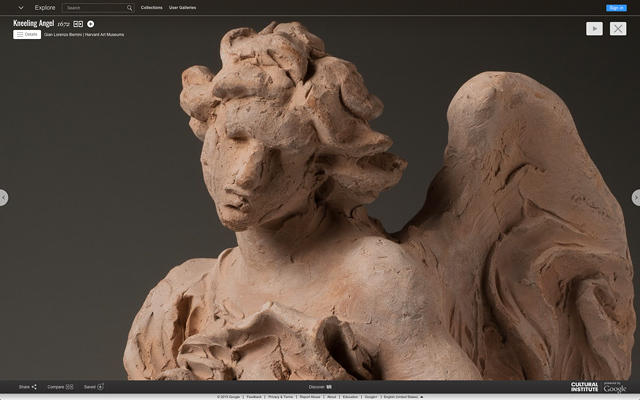The image size is (640, 400).
Task: Open Privacy & Terms footer link
Action: point(280,397)
